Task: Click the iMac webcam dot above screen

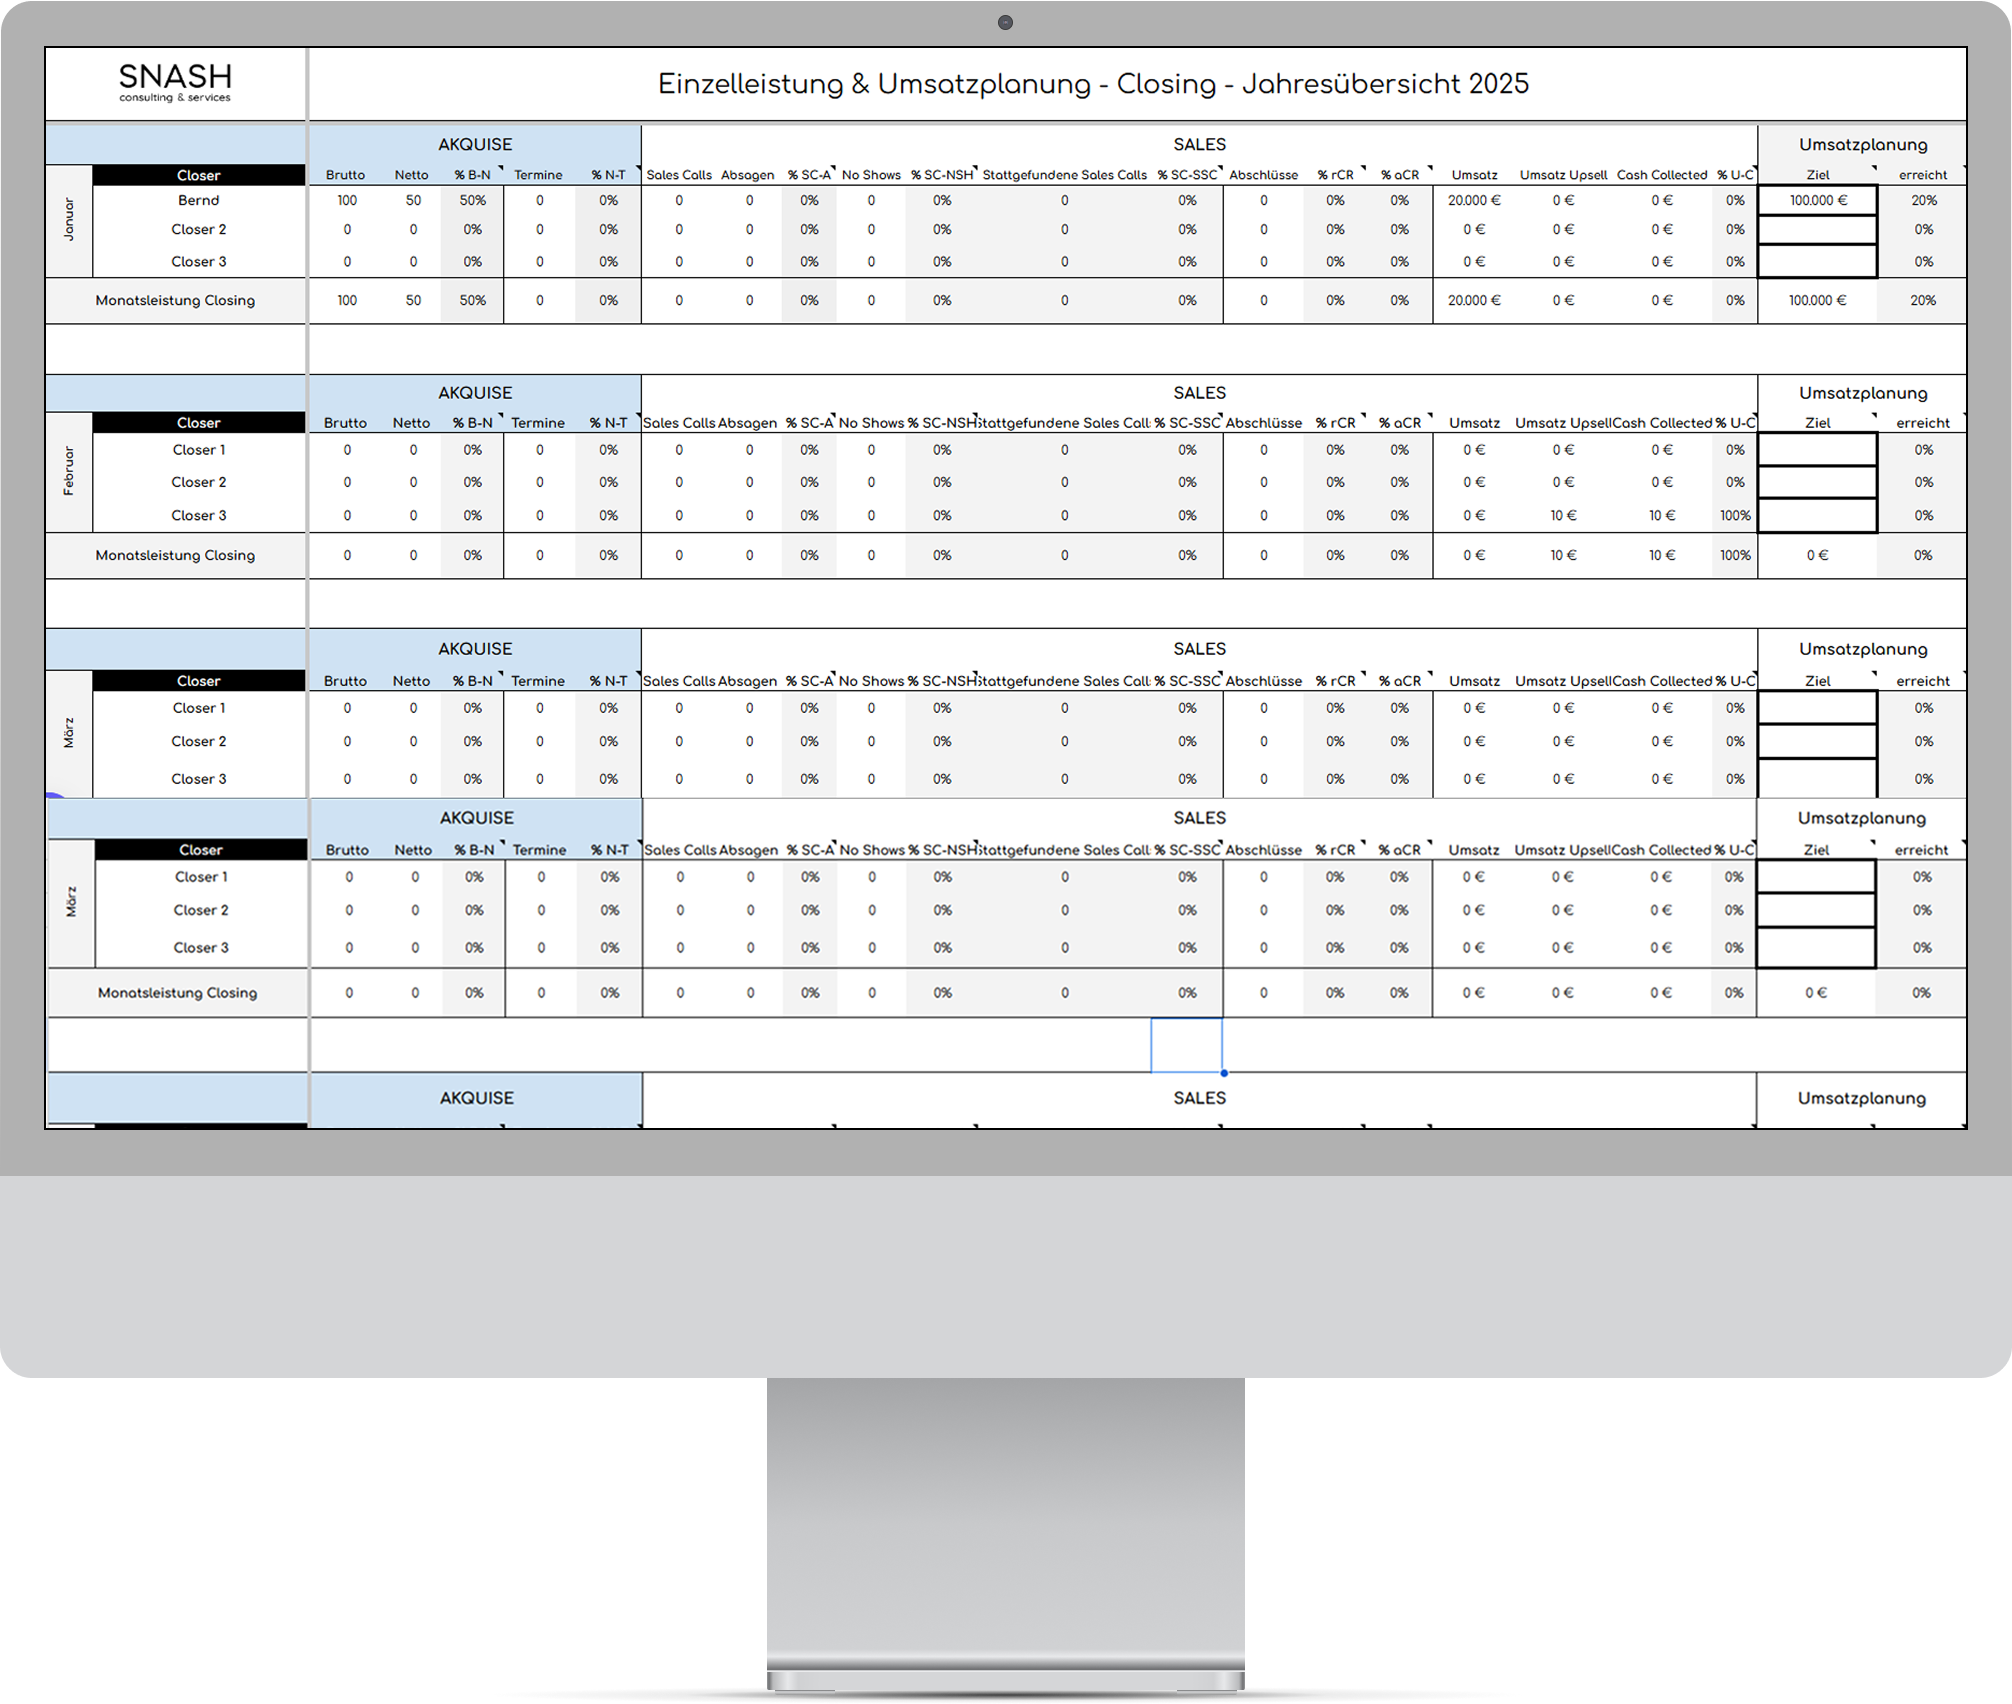Action: (x=1005, y=23)
